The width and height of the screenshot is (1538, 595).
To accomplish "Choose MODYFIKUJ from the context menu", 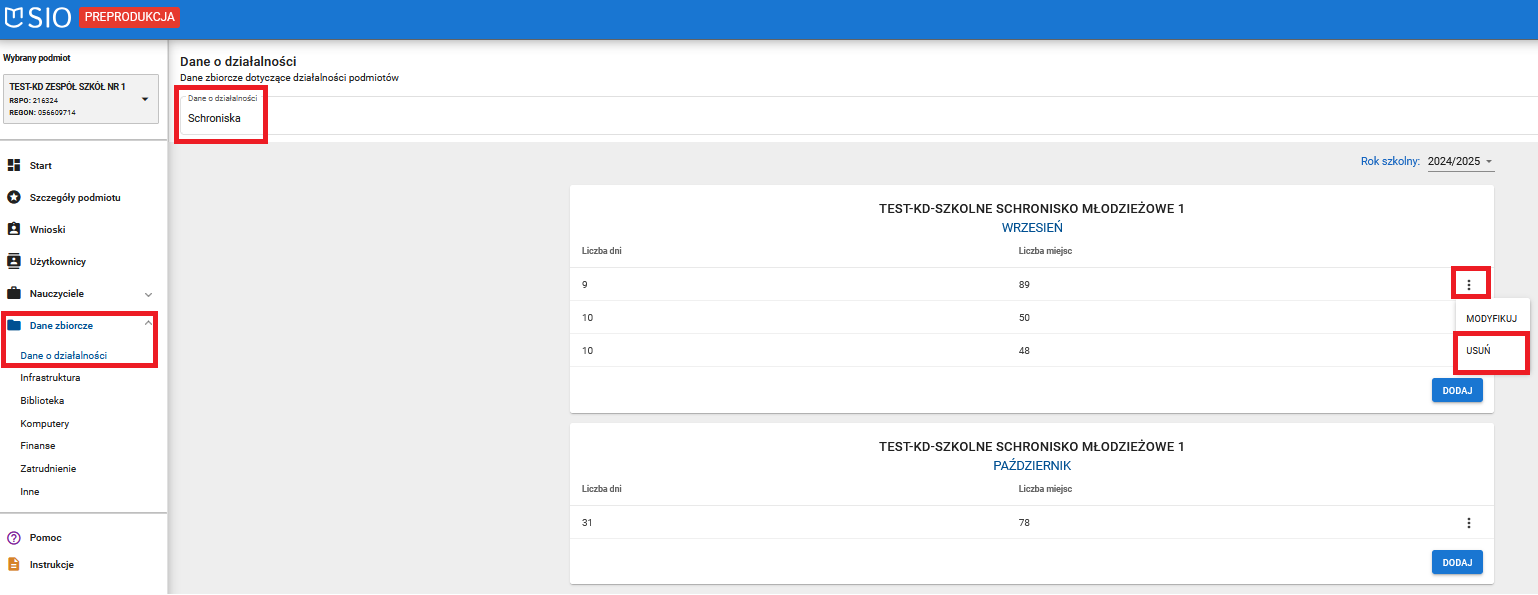I will tap(1491, 318).
